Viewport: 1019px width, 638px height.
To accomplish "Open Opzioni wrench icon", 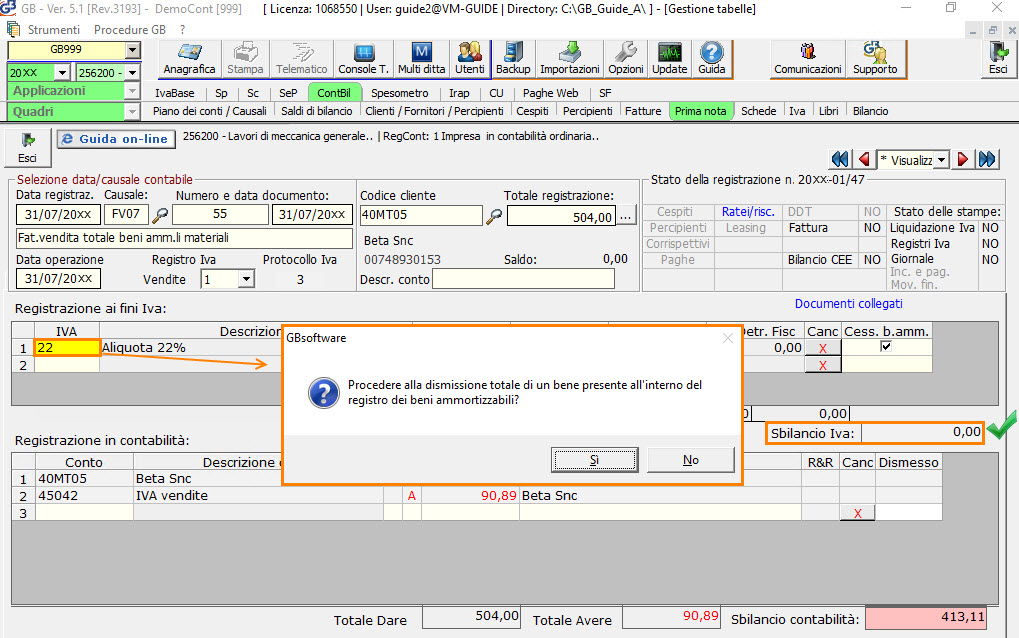I will pyautogui.click(x=626, y=58).
